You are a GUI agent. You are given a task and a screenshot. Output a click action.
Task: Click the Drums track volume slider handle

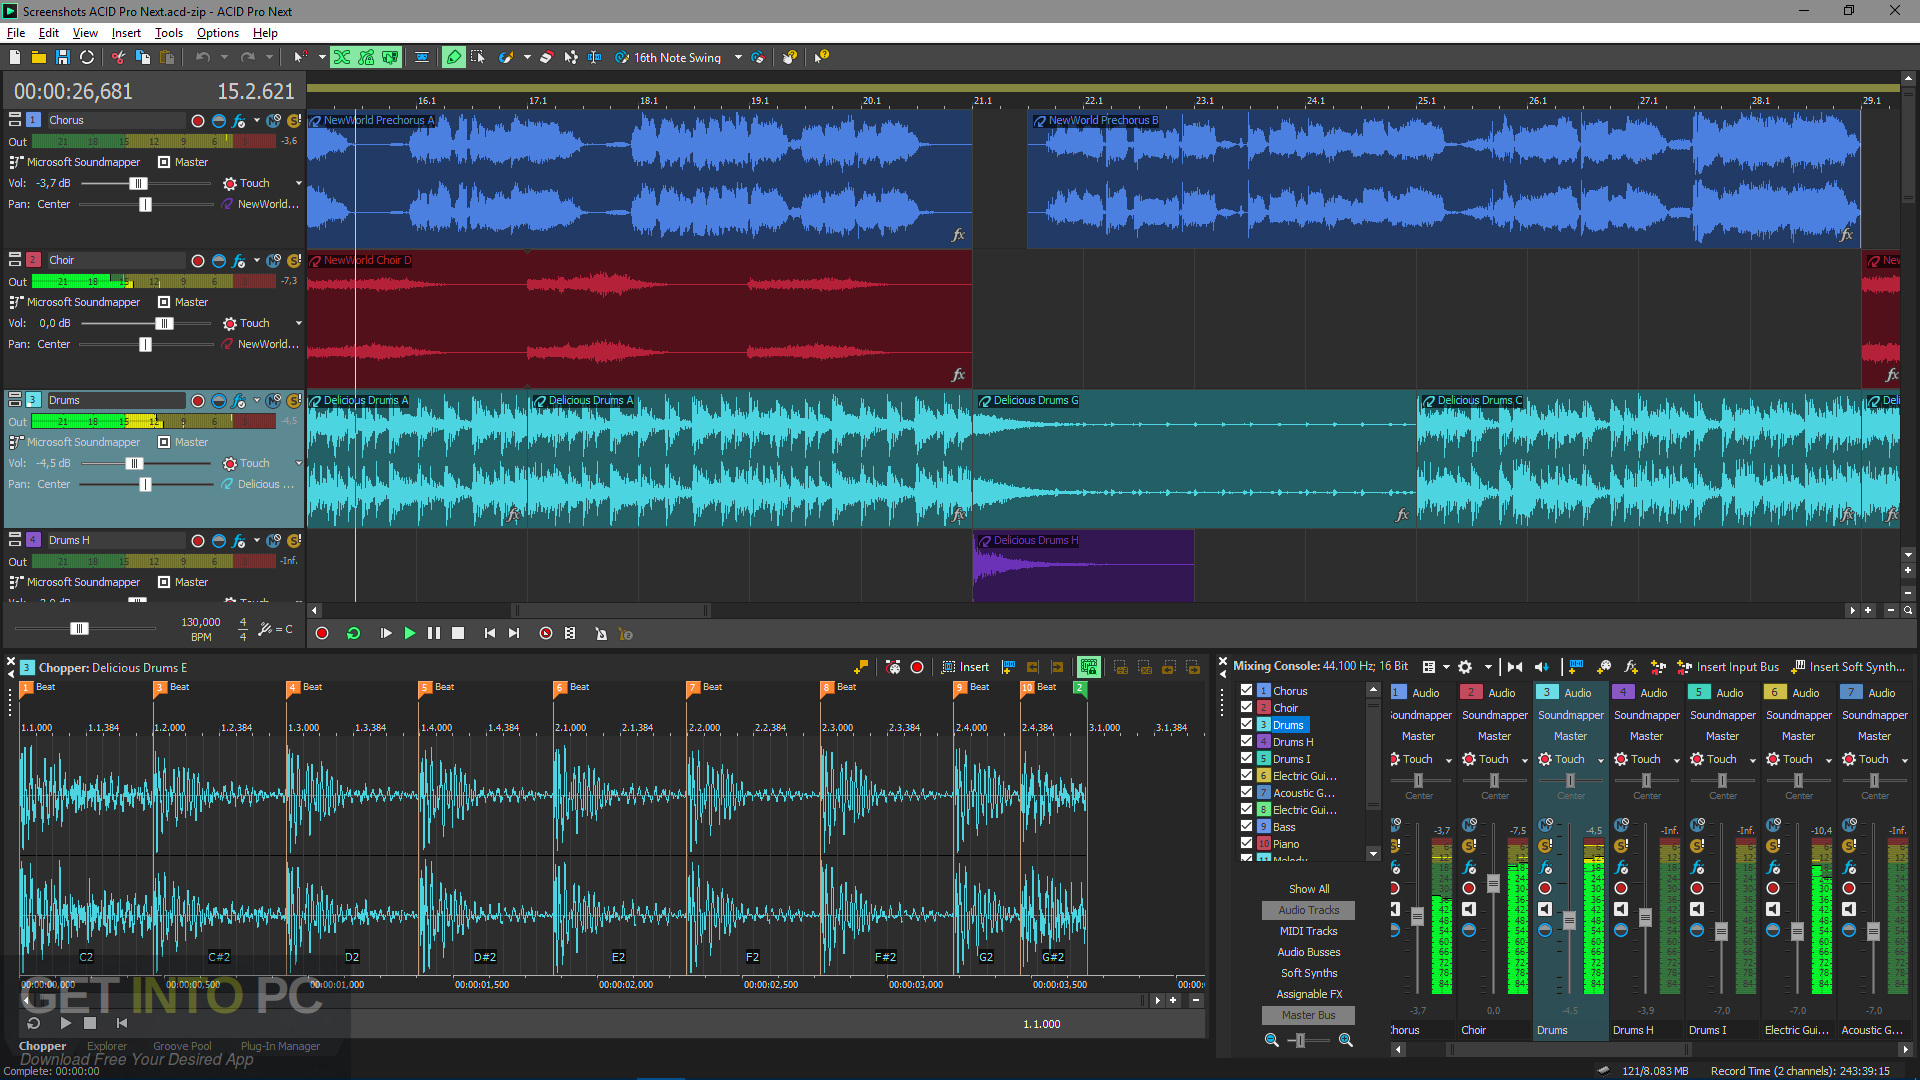[134, 464]
